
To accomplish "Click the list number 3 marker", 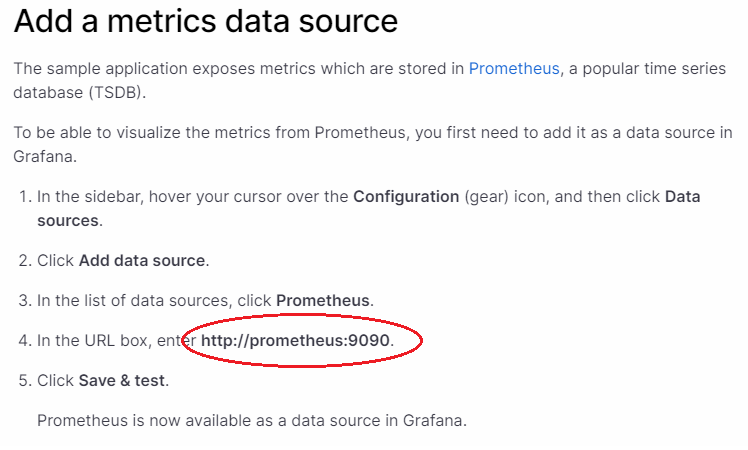I will coord(25,301).
